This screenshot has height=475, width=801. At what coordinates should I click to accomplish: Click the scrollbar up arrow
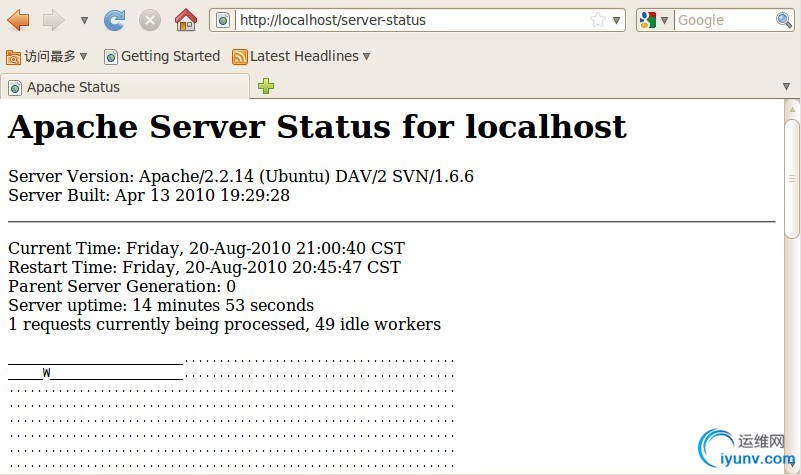(x=792, y=109)
